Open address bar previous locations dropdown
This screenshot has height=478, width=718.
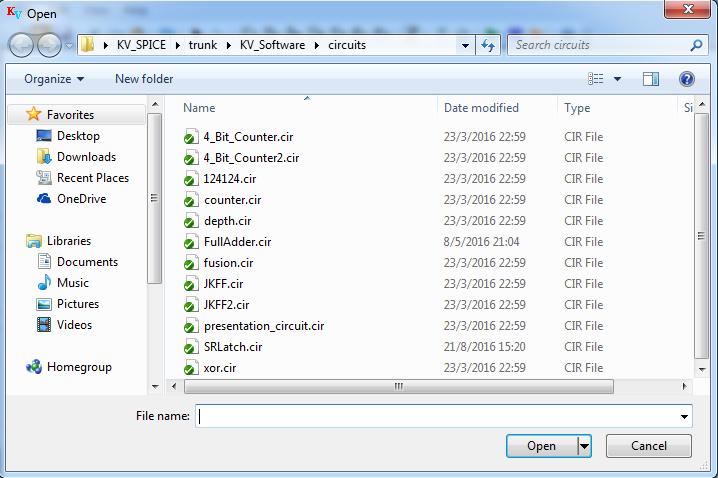point(465,45)
